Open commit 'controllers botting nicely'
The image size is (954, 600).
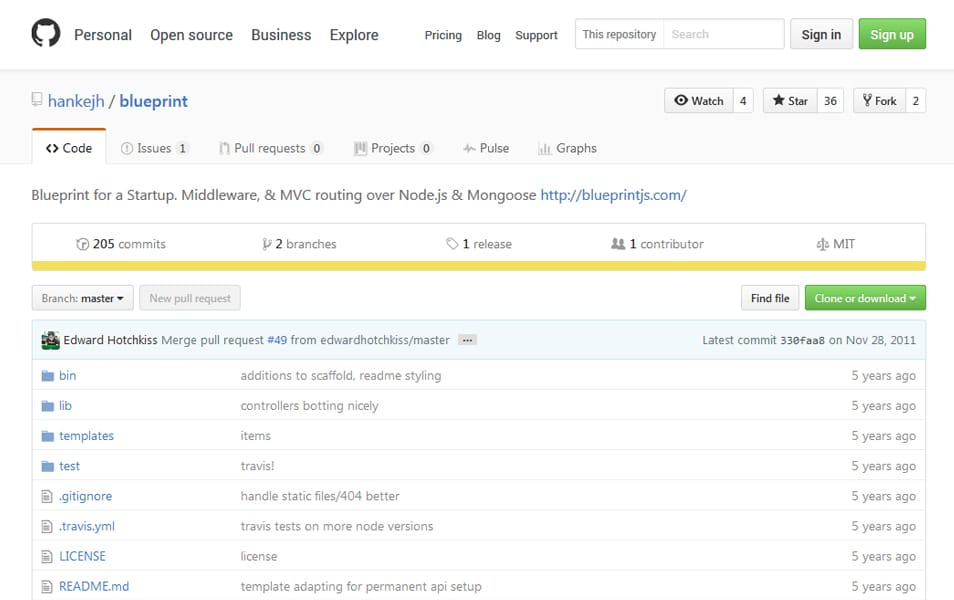310,406
